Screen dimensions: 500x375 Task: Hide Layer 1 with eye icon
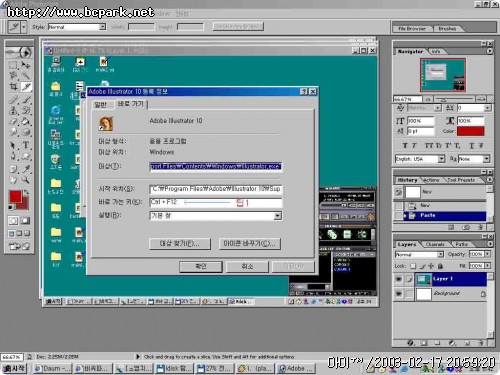[x=399, y=279]
